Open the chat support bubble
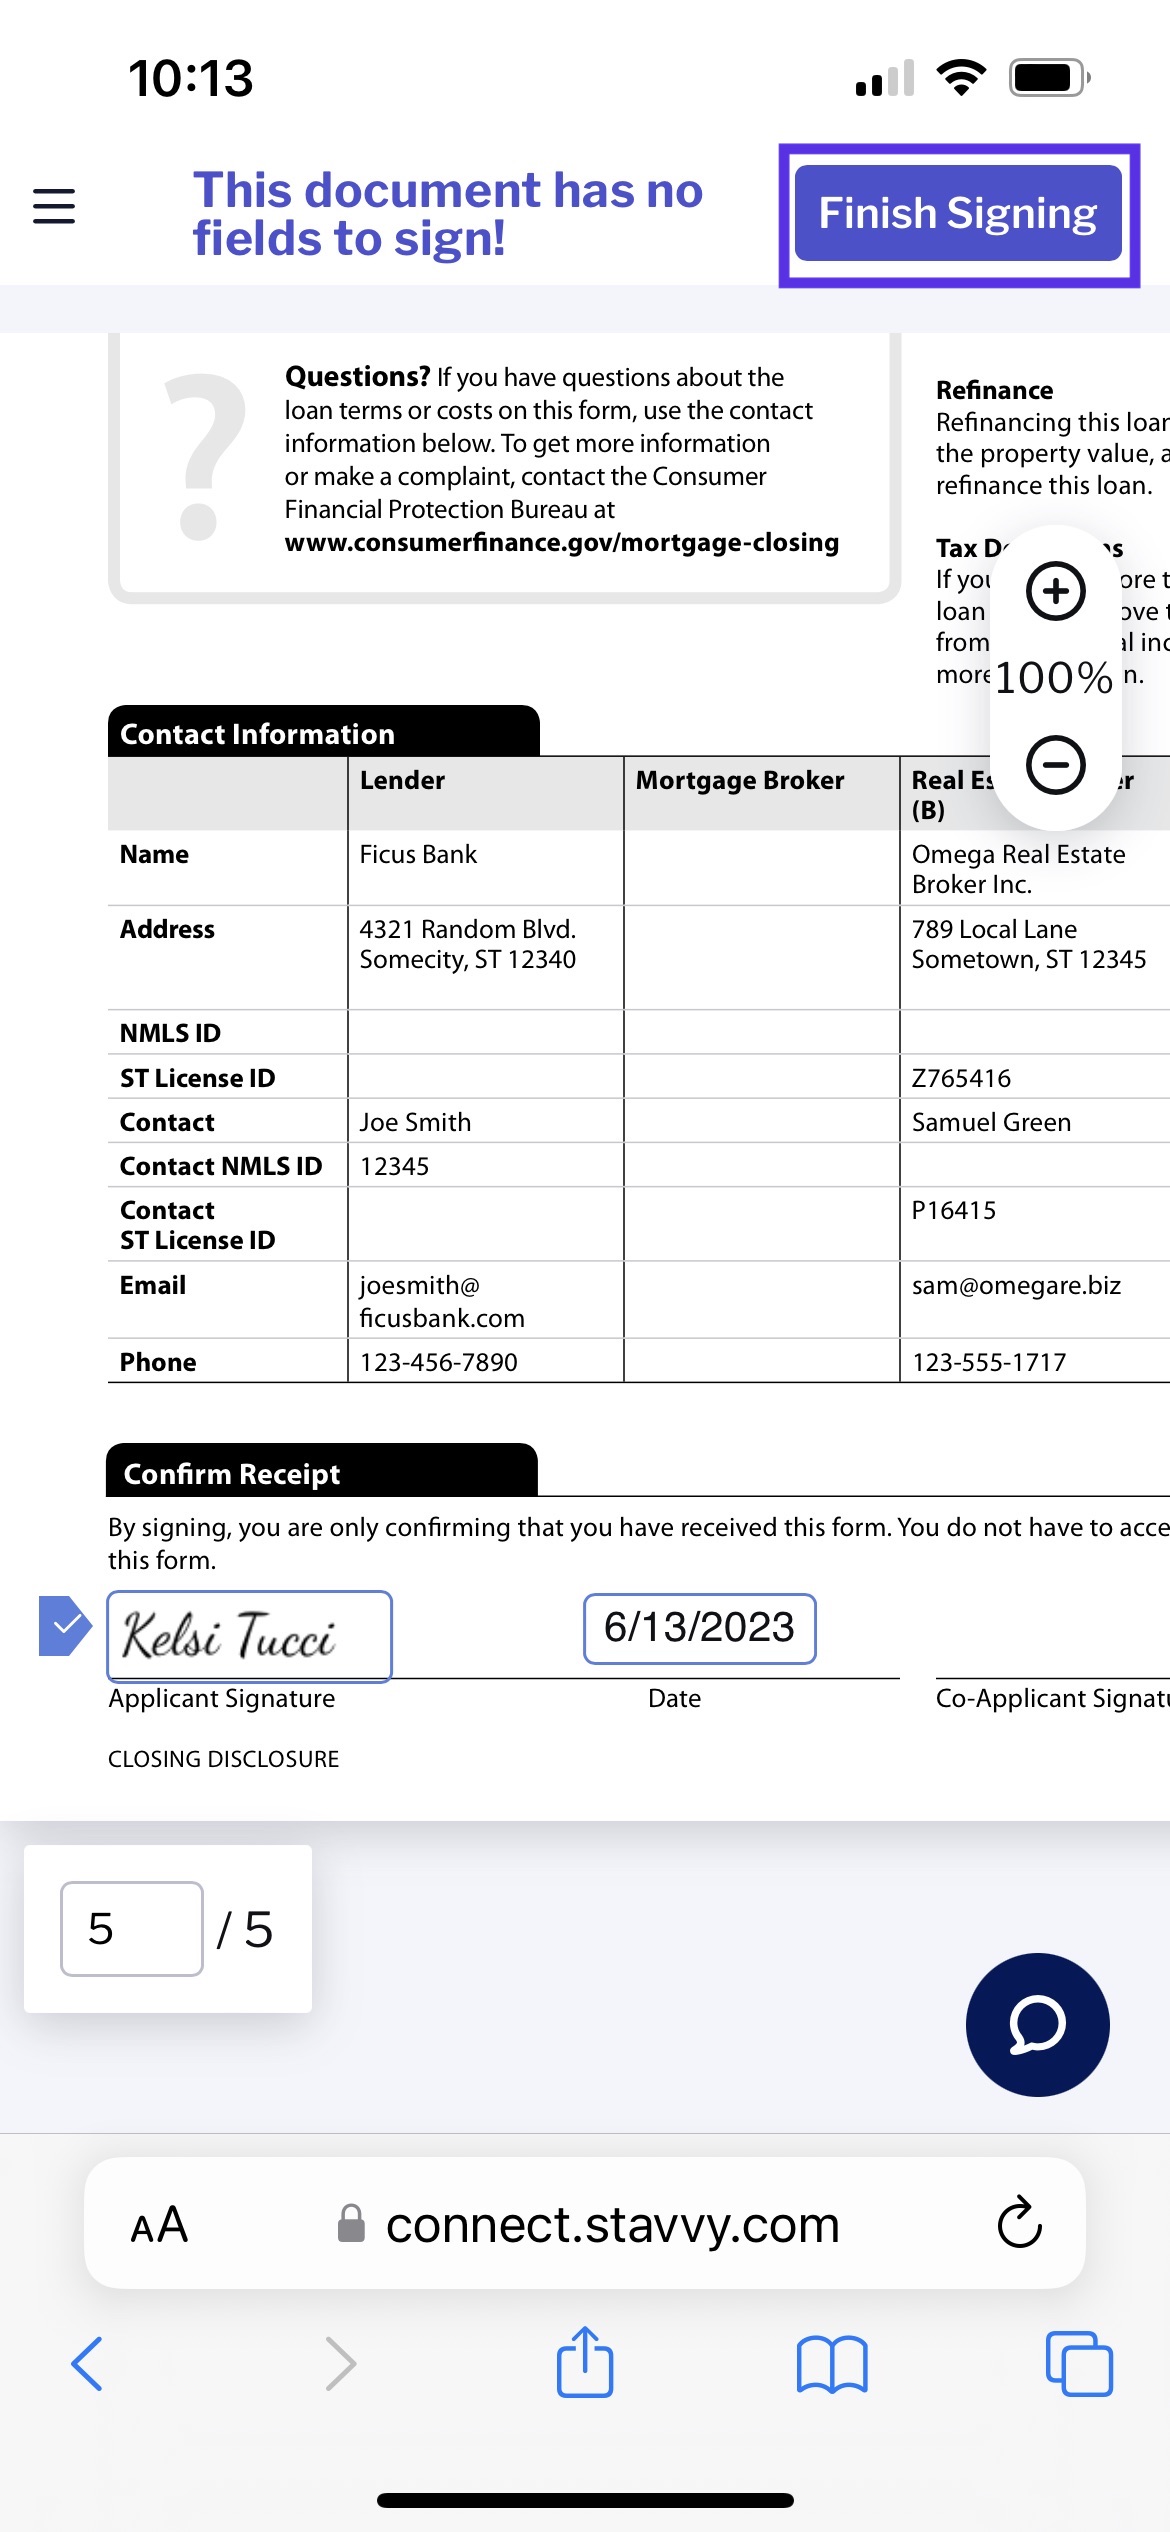This screenshot has width=1170, height=2532. 1038,2025
